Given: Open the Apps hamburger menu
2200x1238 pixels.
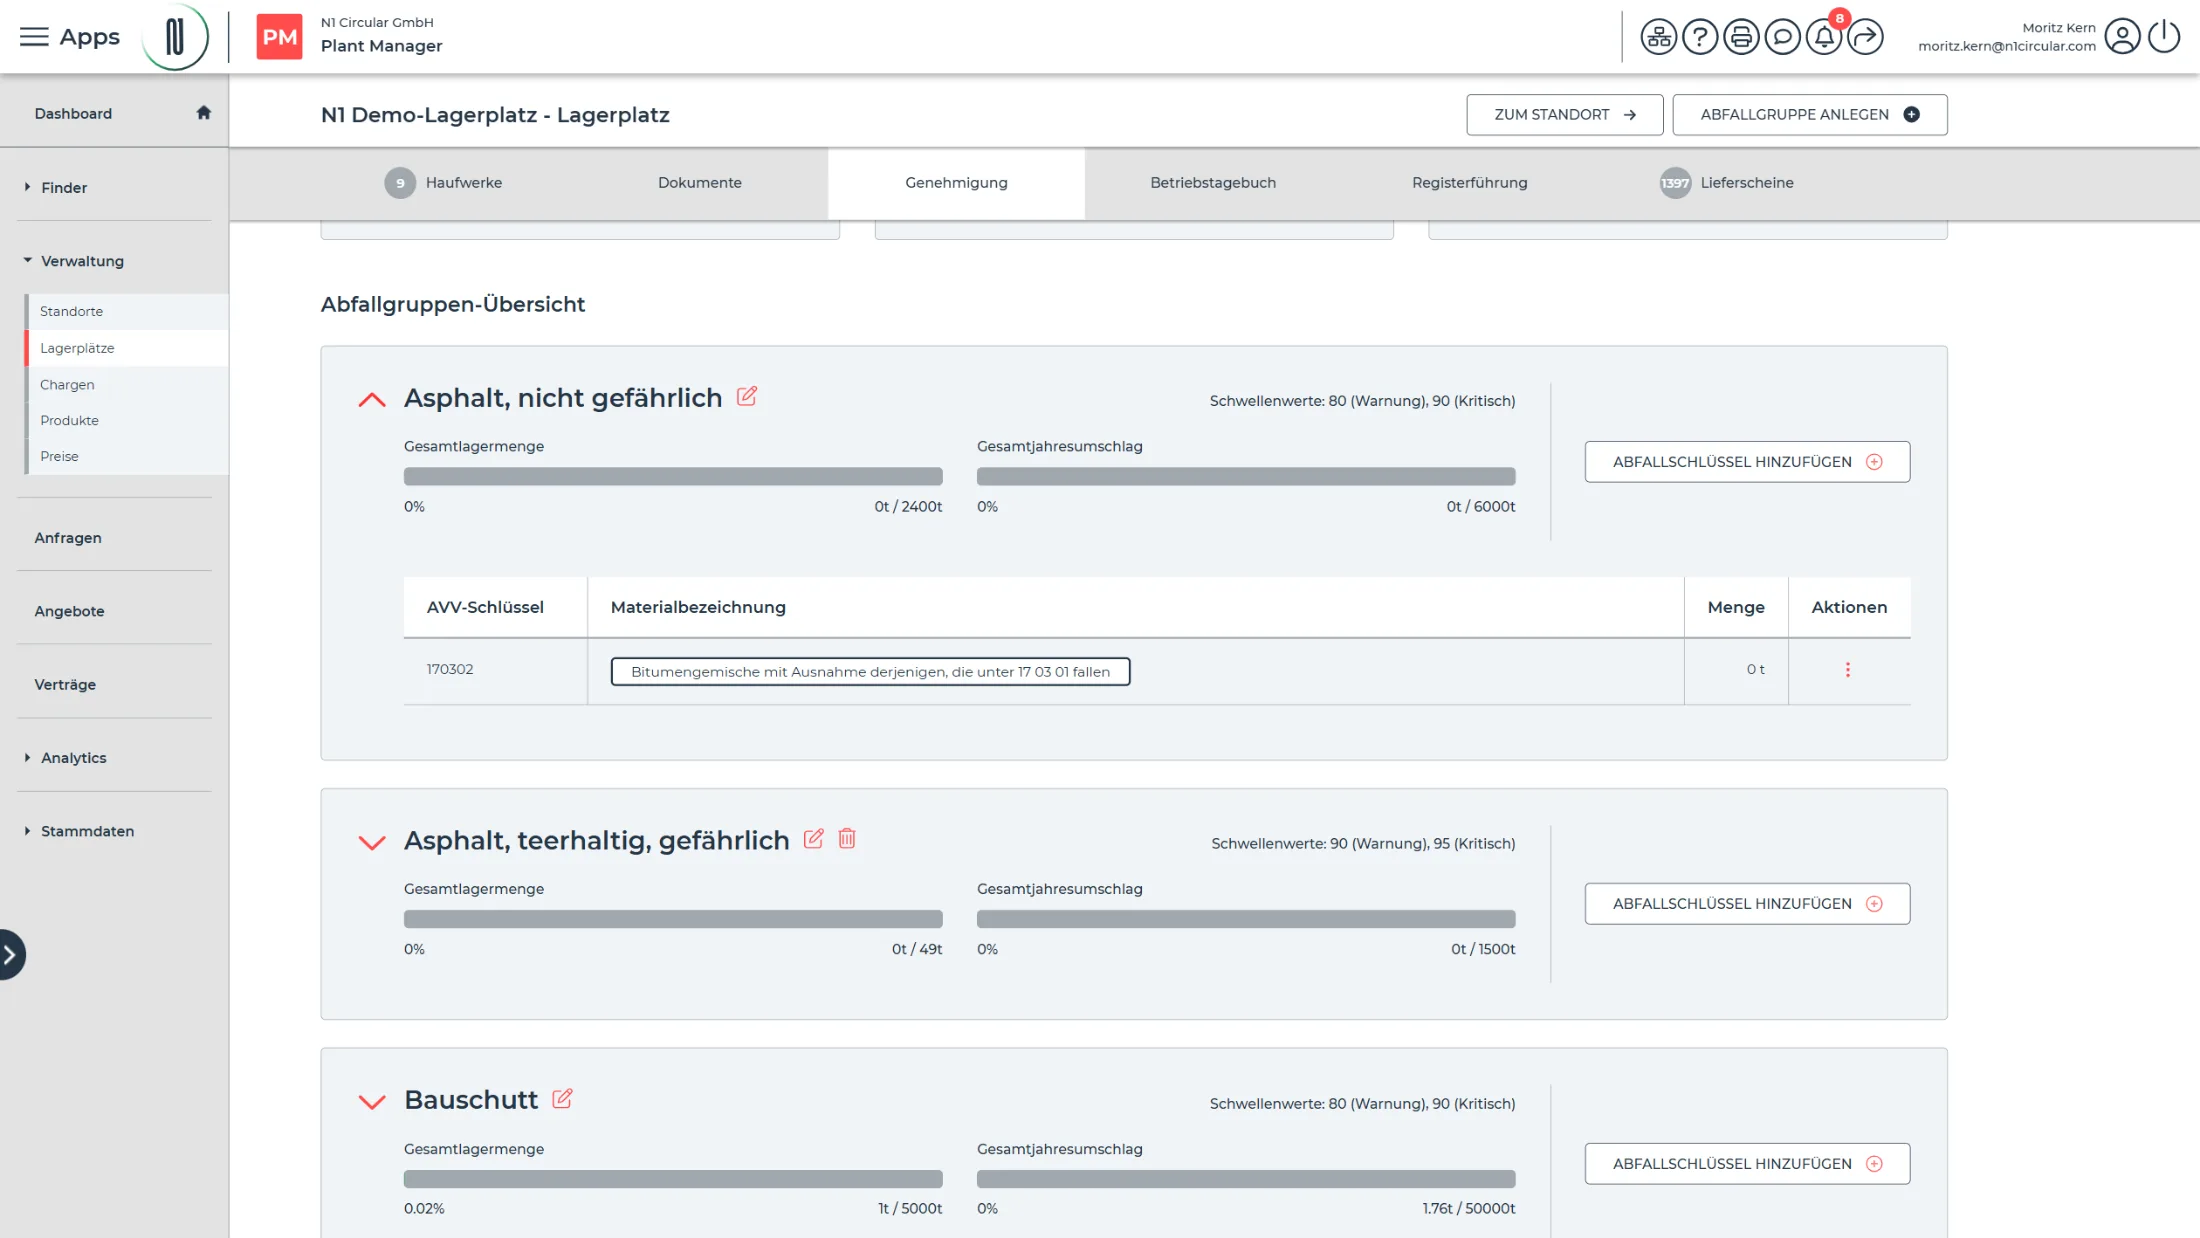Looking at the screenshot, I should (34, 37).
